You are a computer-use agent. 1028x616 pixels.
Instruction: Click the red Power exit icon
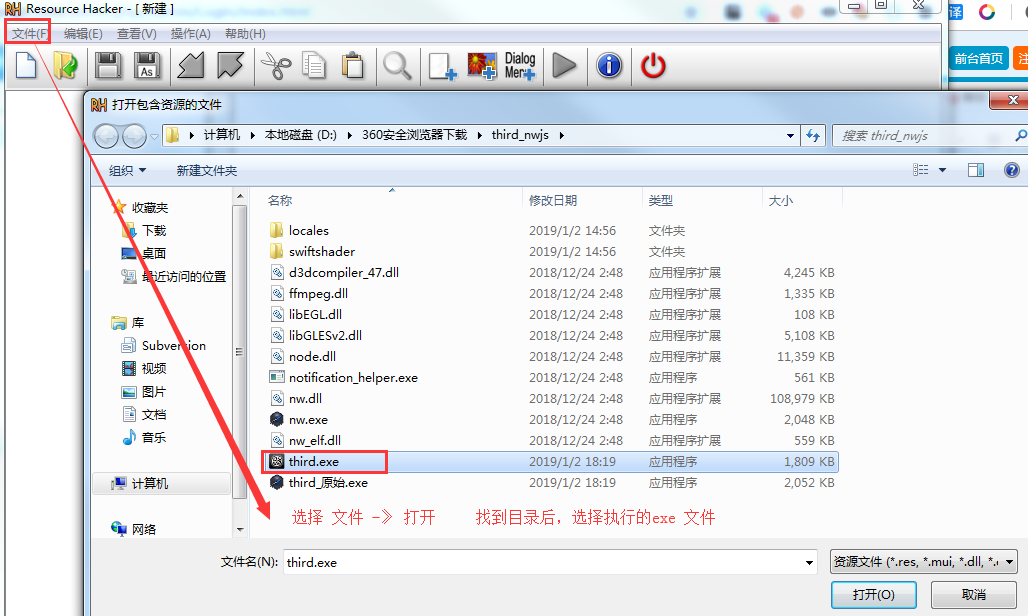(x=653, y=66)
